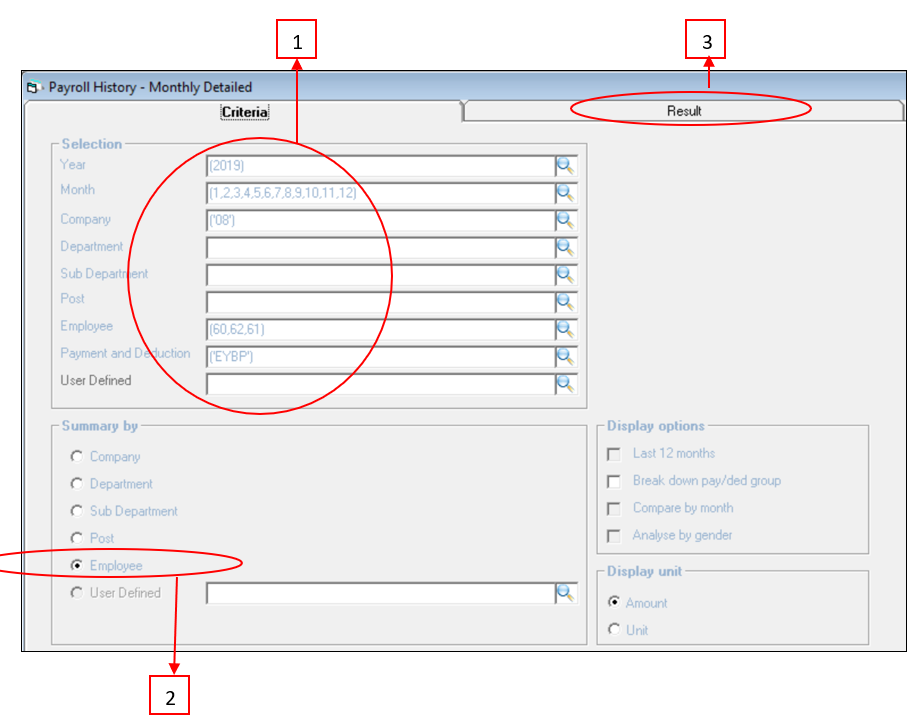Open the Month field lookup icon
The image size is (919, 721).
coord(566,193)
